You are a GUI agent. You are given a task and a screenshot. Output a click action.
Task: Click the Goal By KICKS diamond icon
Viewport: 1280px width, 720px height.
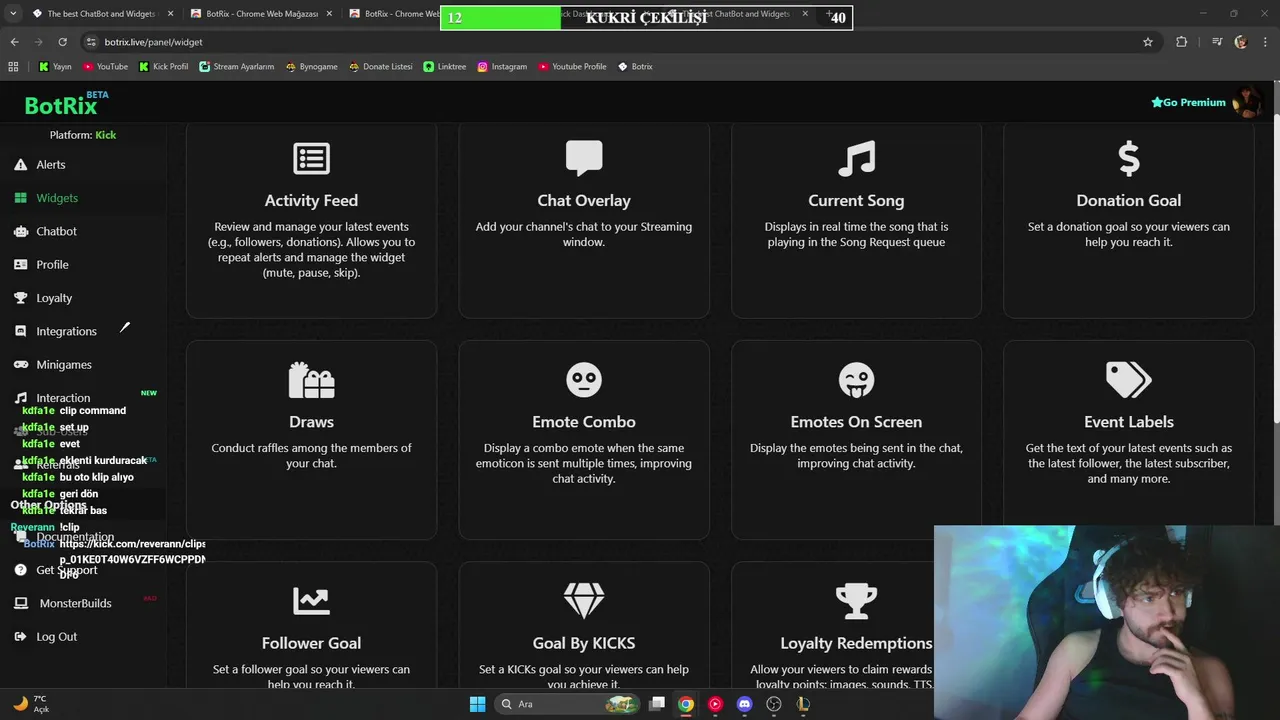pyautogui.click(x=584, y=600)
